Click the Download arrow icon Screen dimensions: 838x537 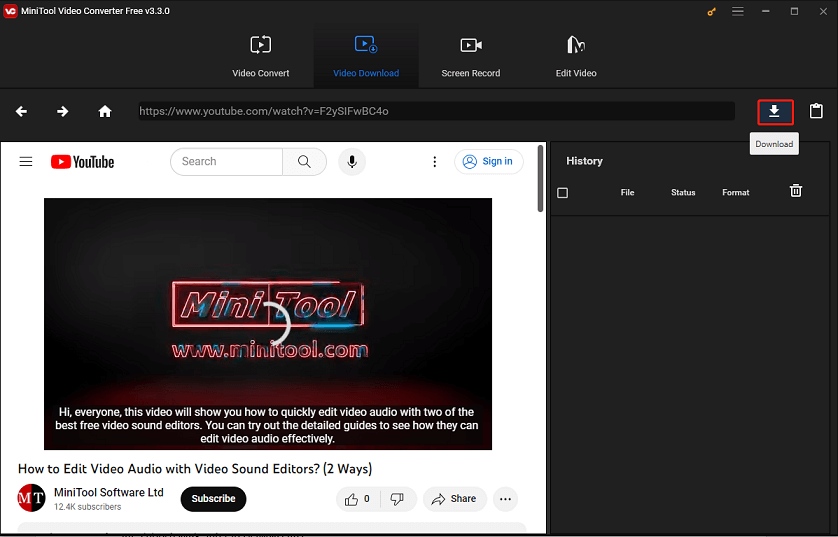774,112
